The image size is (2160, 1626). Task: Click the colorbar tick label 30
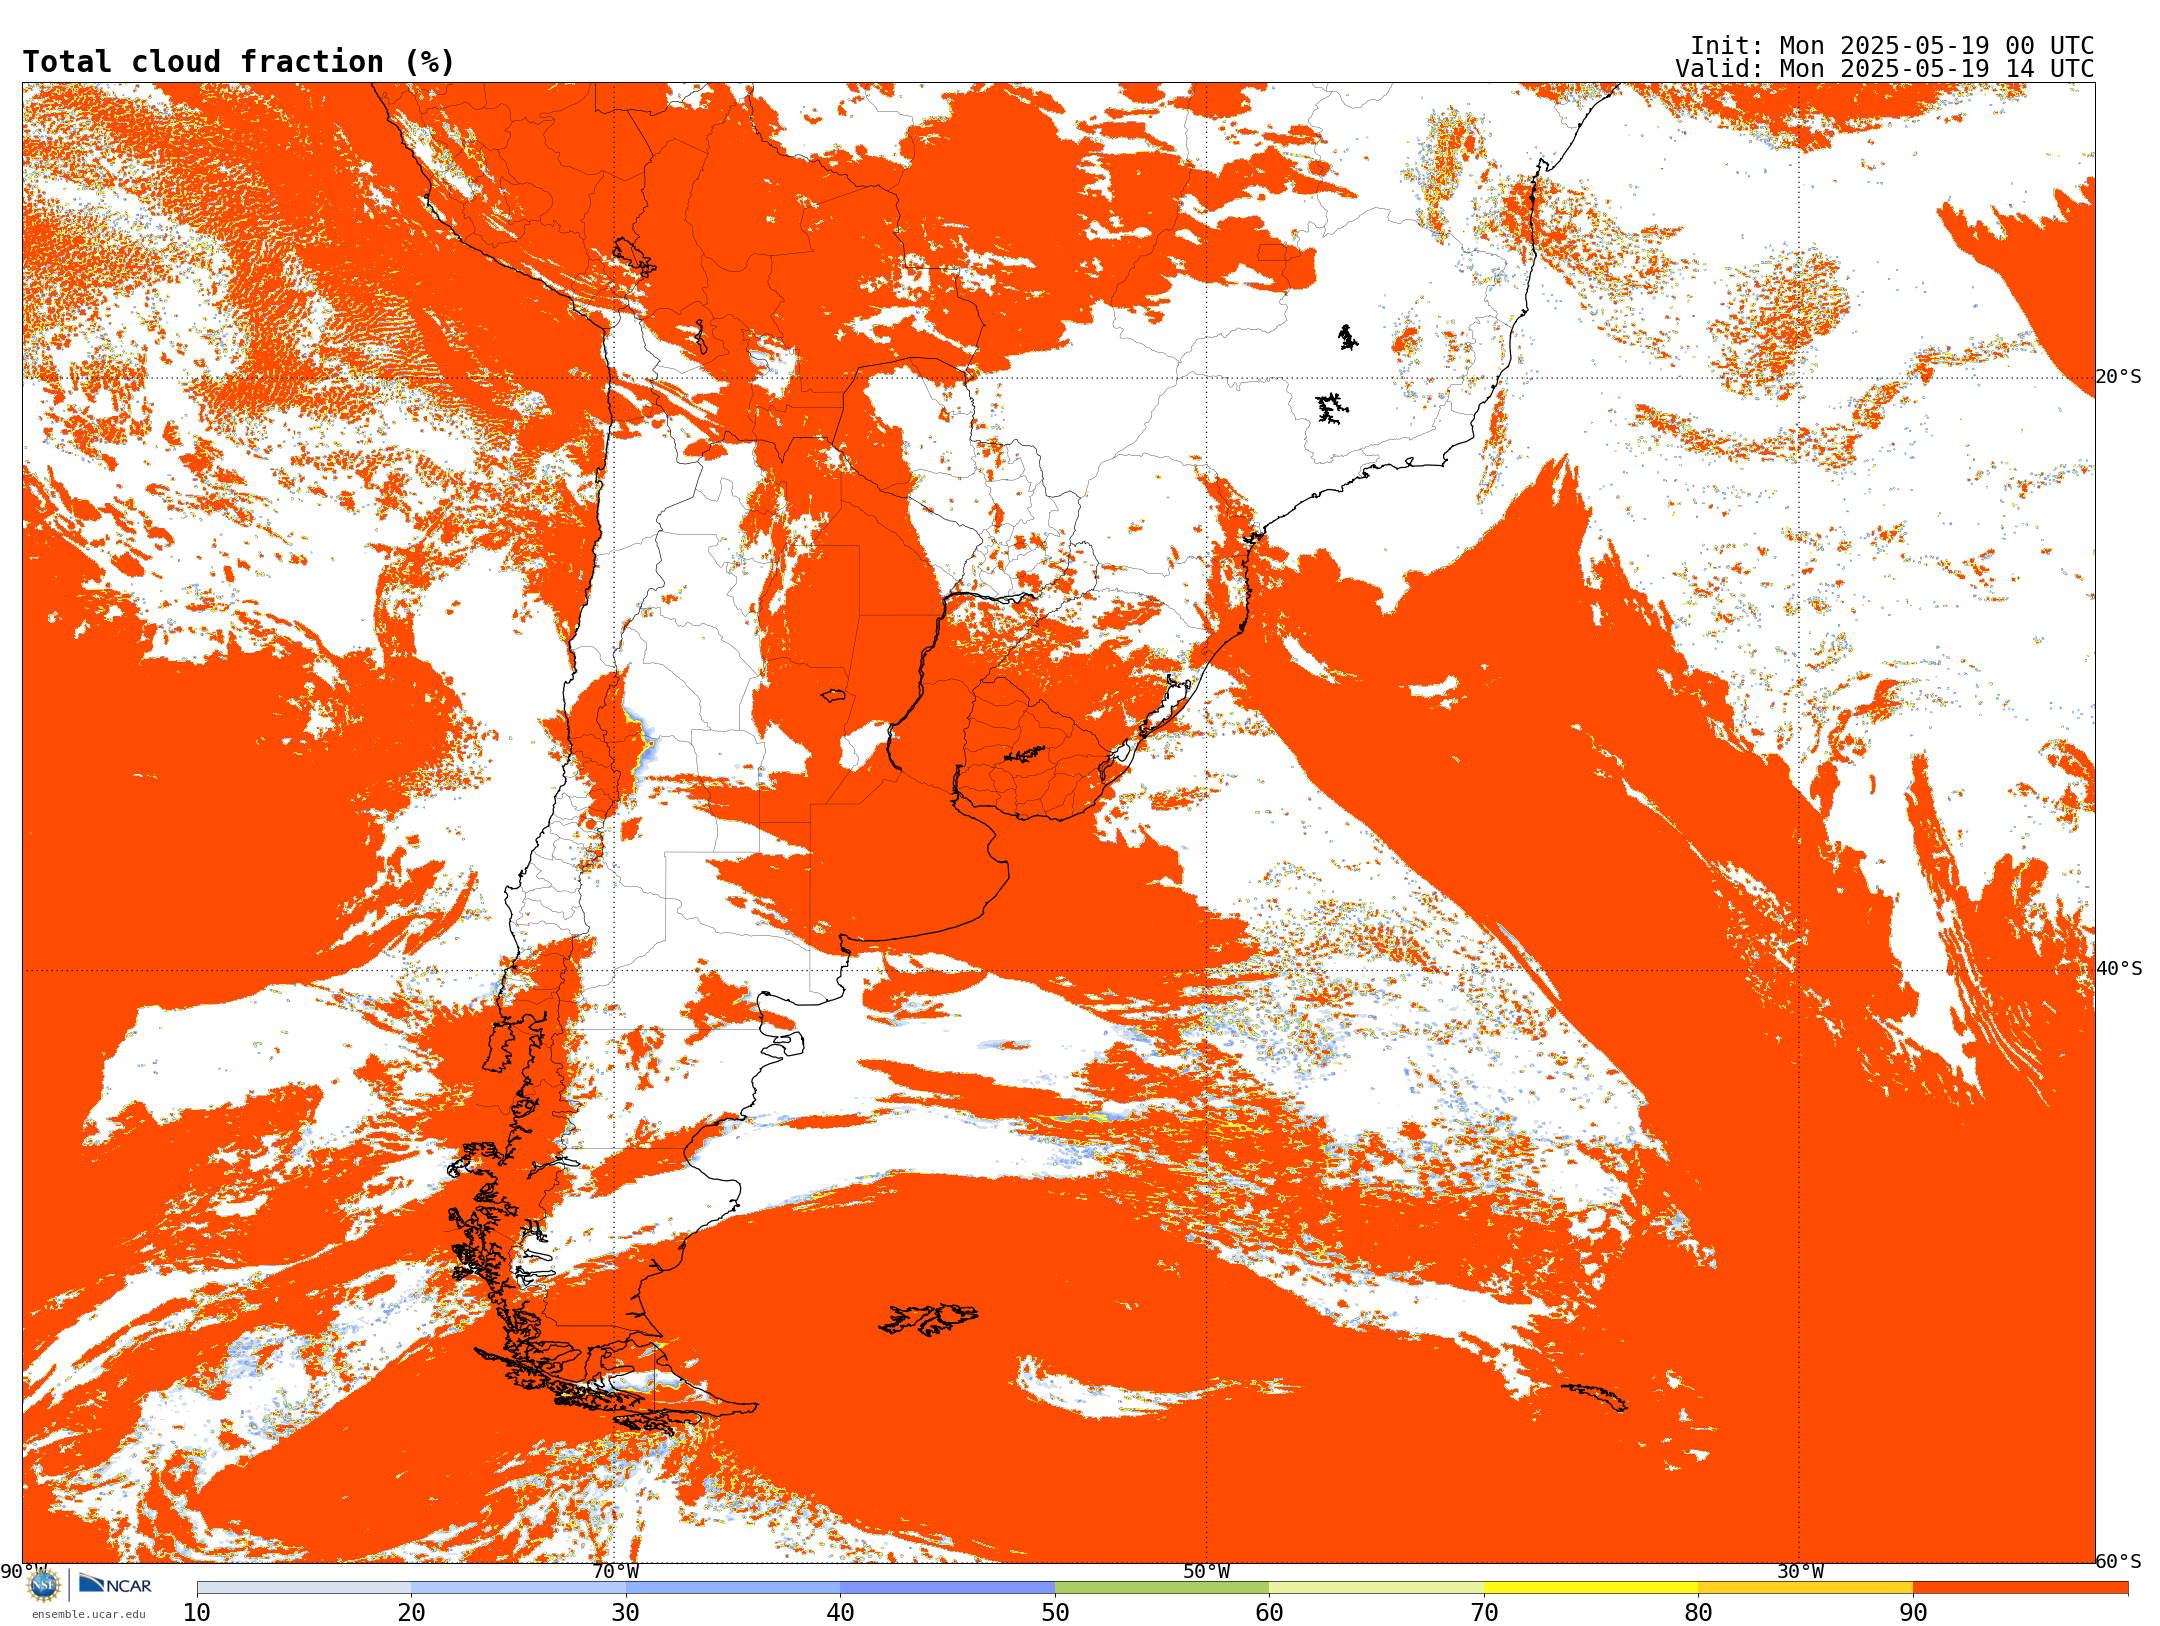[626, 1612]
